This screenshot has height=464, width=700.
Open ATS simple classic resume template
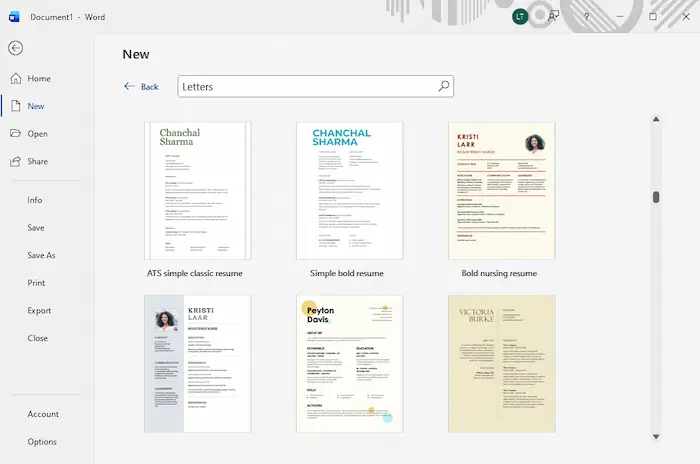pyautogui.click(x=197, y=191)
